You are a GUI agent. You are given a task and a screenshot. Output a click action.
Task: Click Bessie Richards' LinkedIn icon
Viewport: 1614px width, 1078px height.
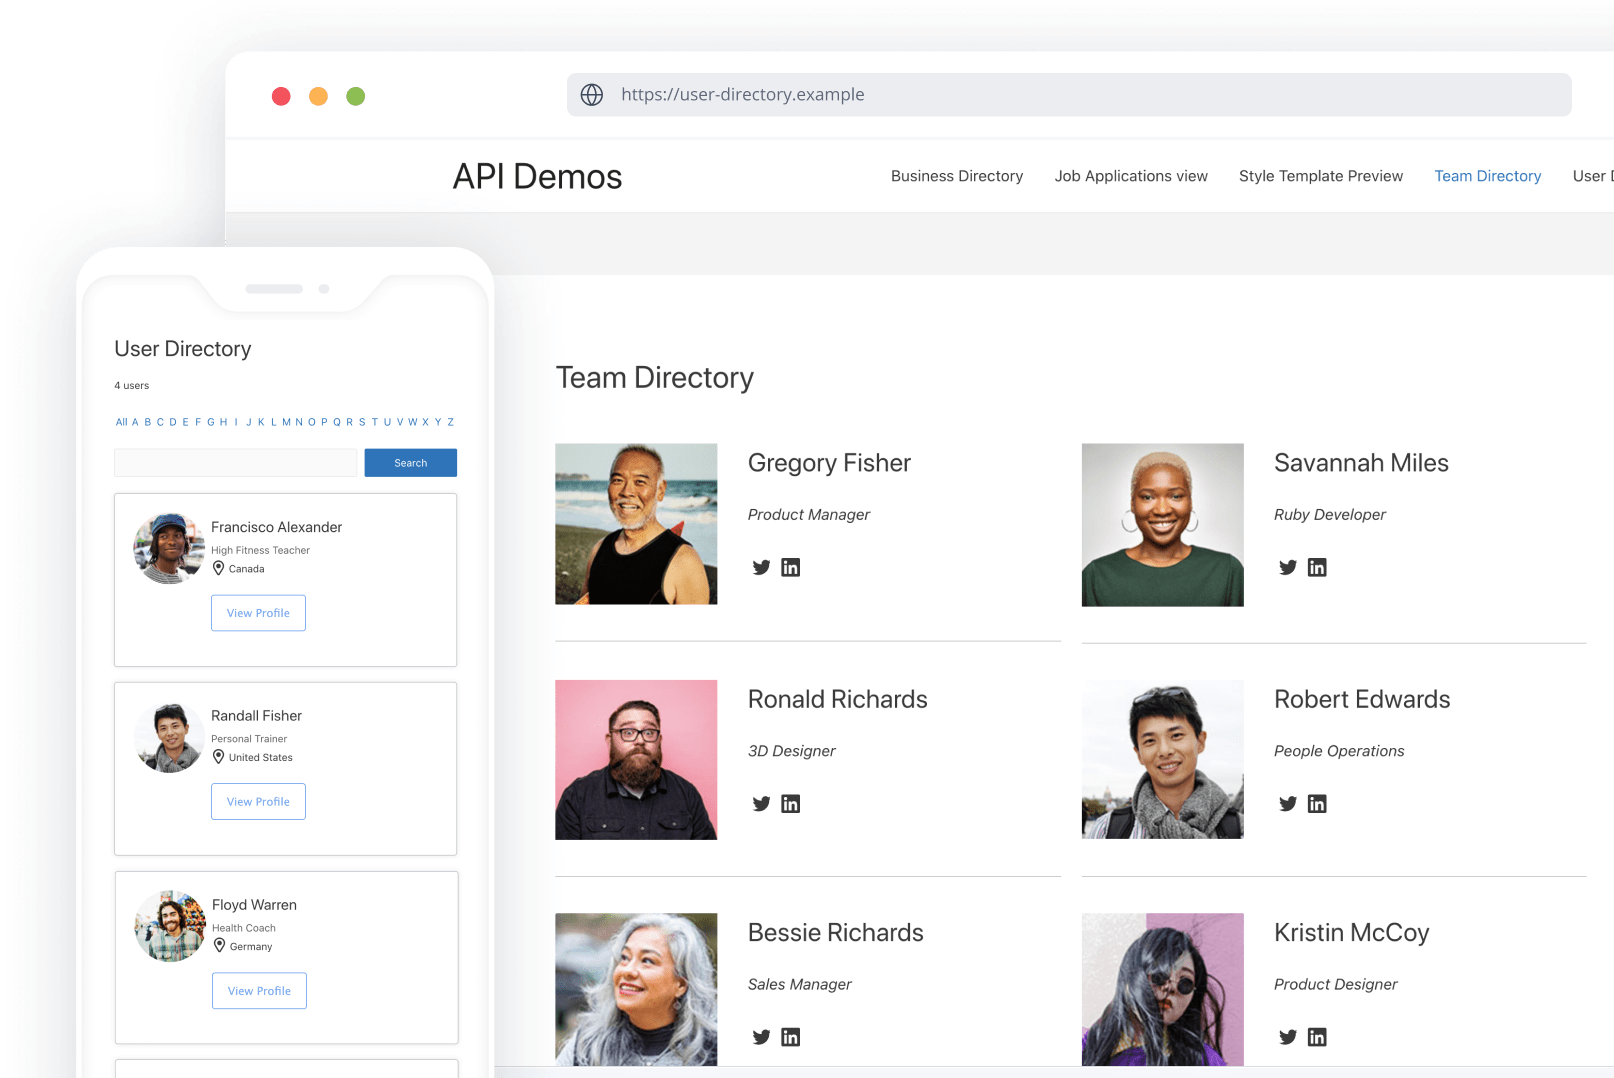(790, 1037)
